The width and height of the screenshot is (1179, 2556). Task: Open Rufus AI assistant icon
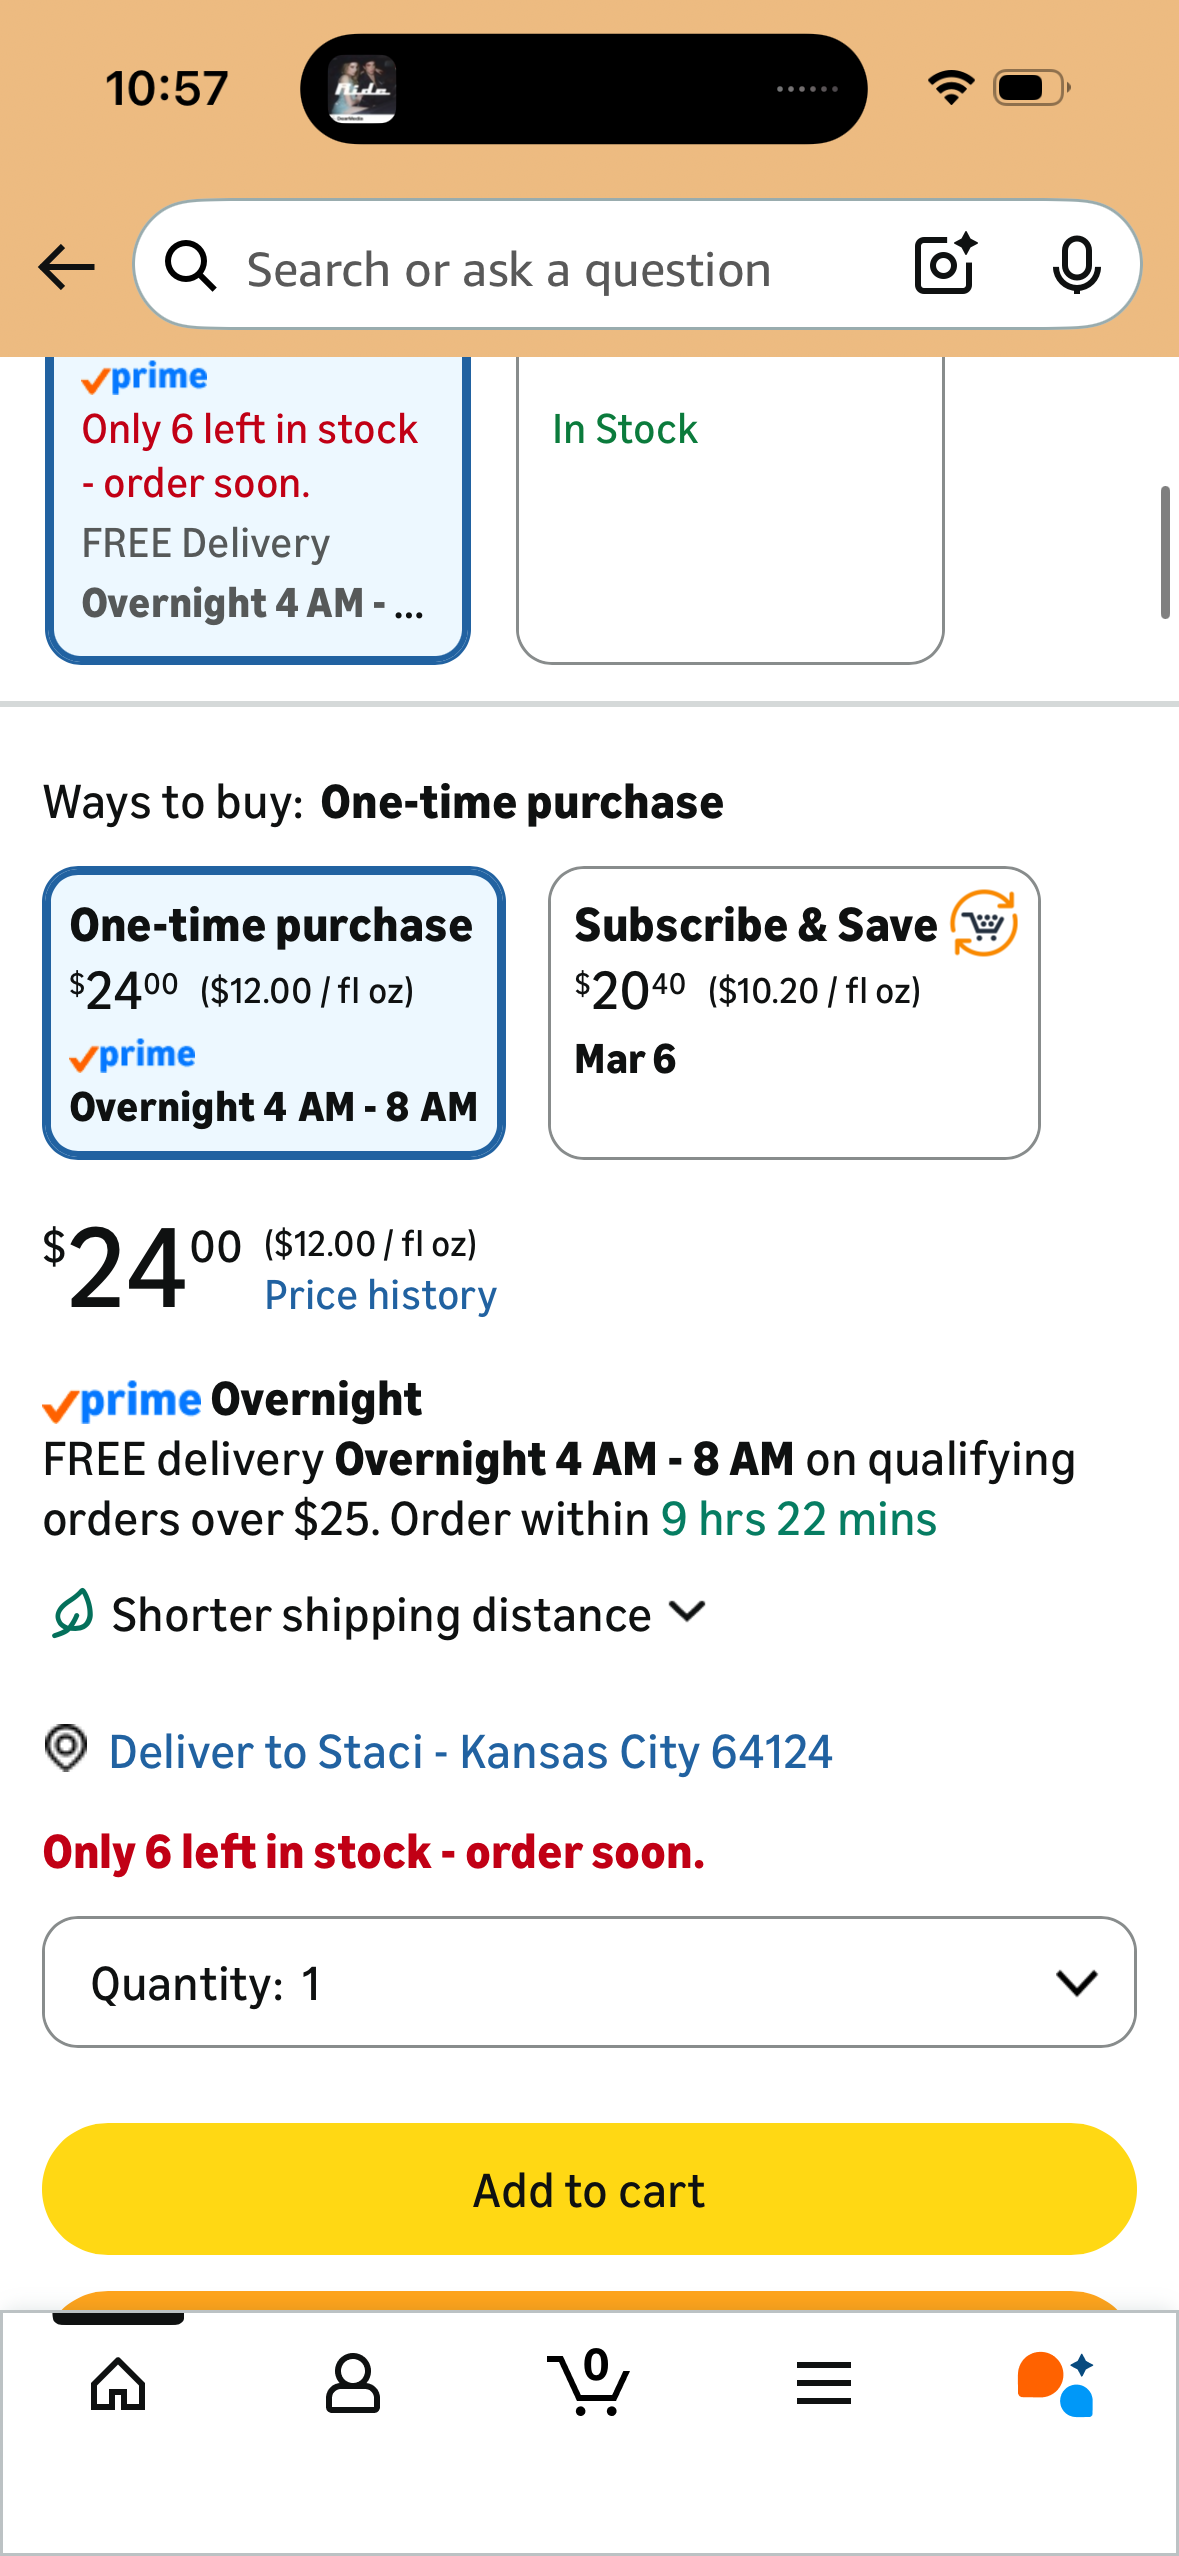pos(1056,2384)
